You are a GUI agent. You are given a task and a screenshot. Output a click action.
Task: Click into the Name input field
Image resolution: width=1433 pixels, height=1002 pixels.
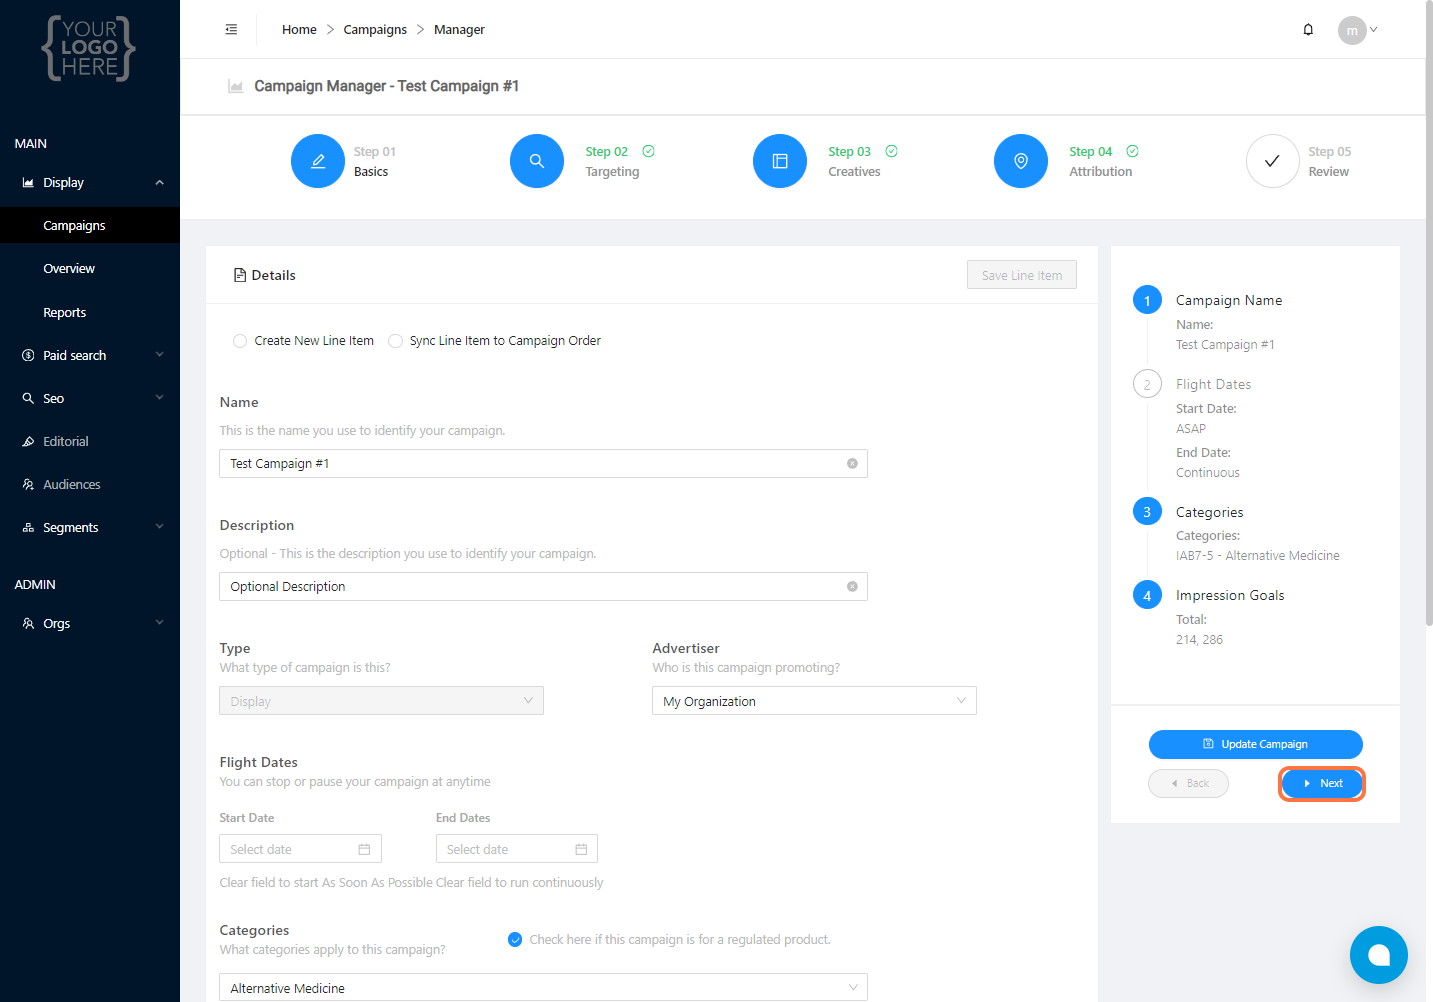click(543, 464)
